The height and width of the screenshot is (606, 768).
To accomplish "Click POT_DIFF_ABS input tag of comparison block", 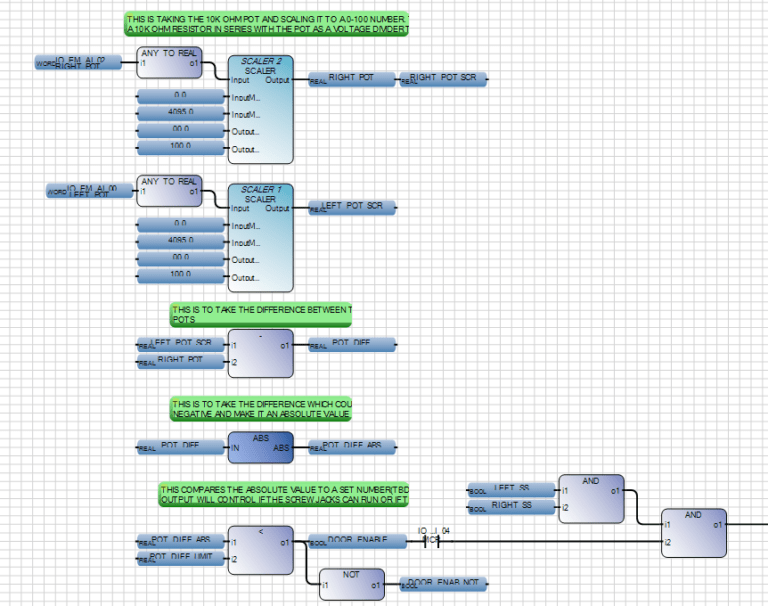I will tap(181, 541).
